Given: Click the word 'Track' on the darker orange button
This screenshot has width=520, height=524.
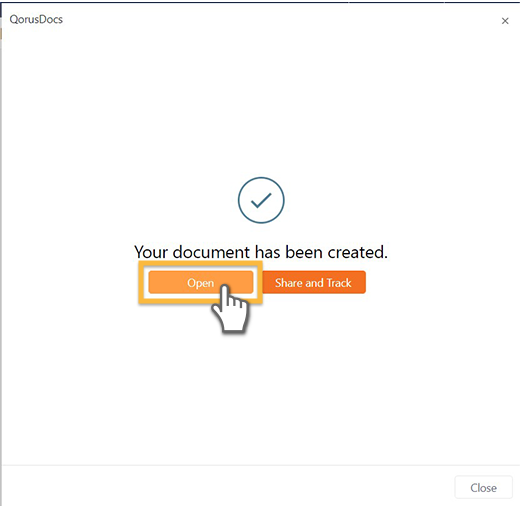Looking at the screenshot, I should pyautogui.click(x=339, y=283).
